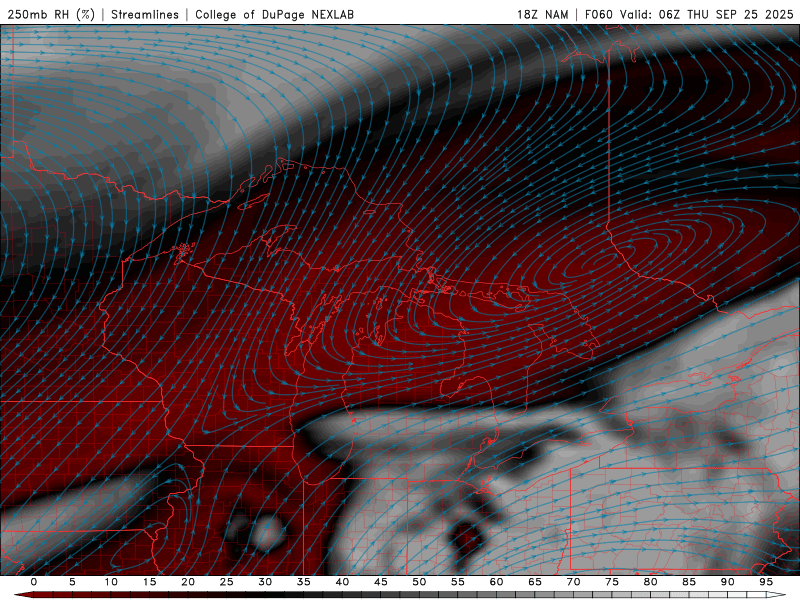Click the '18Z NAM' model label
This screenshot has height=600, width=800.
tap(543, 14)
